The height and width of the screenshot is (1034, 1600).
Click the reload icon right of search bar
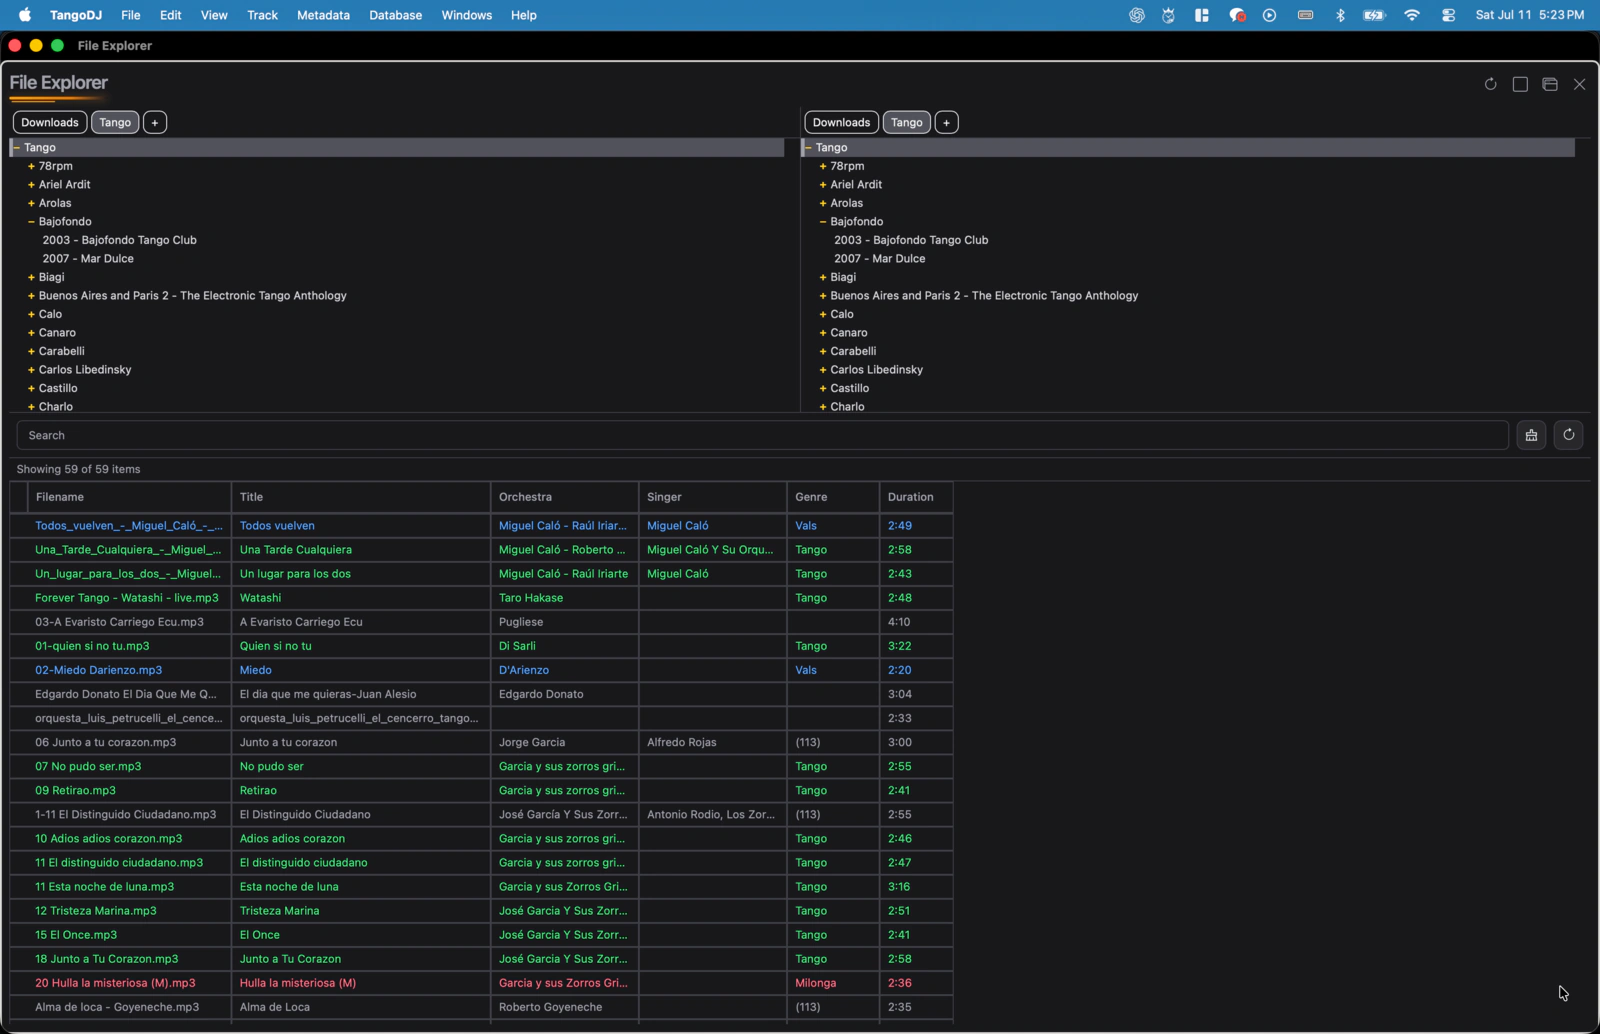pyautogui.click(x=1568, y=435)
